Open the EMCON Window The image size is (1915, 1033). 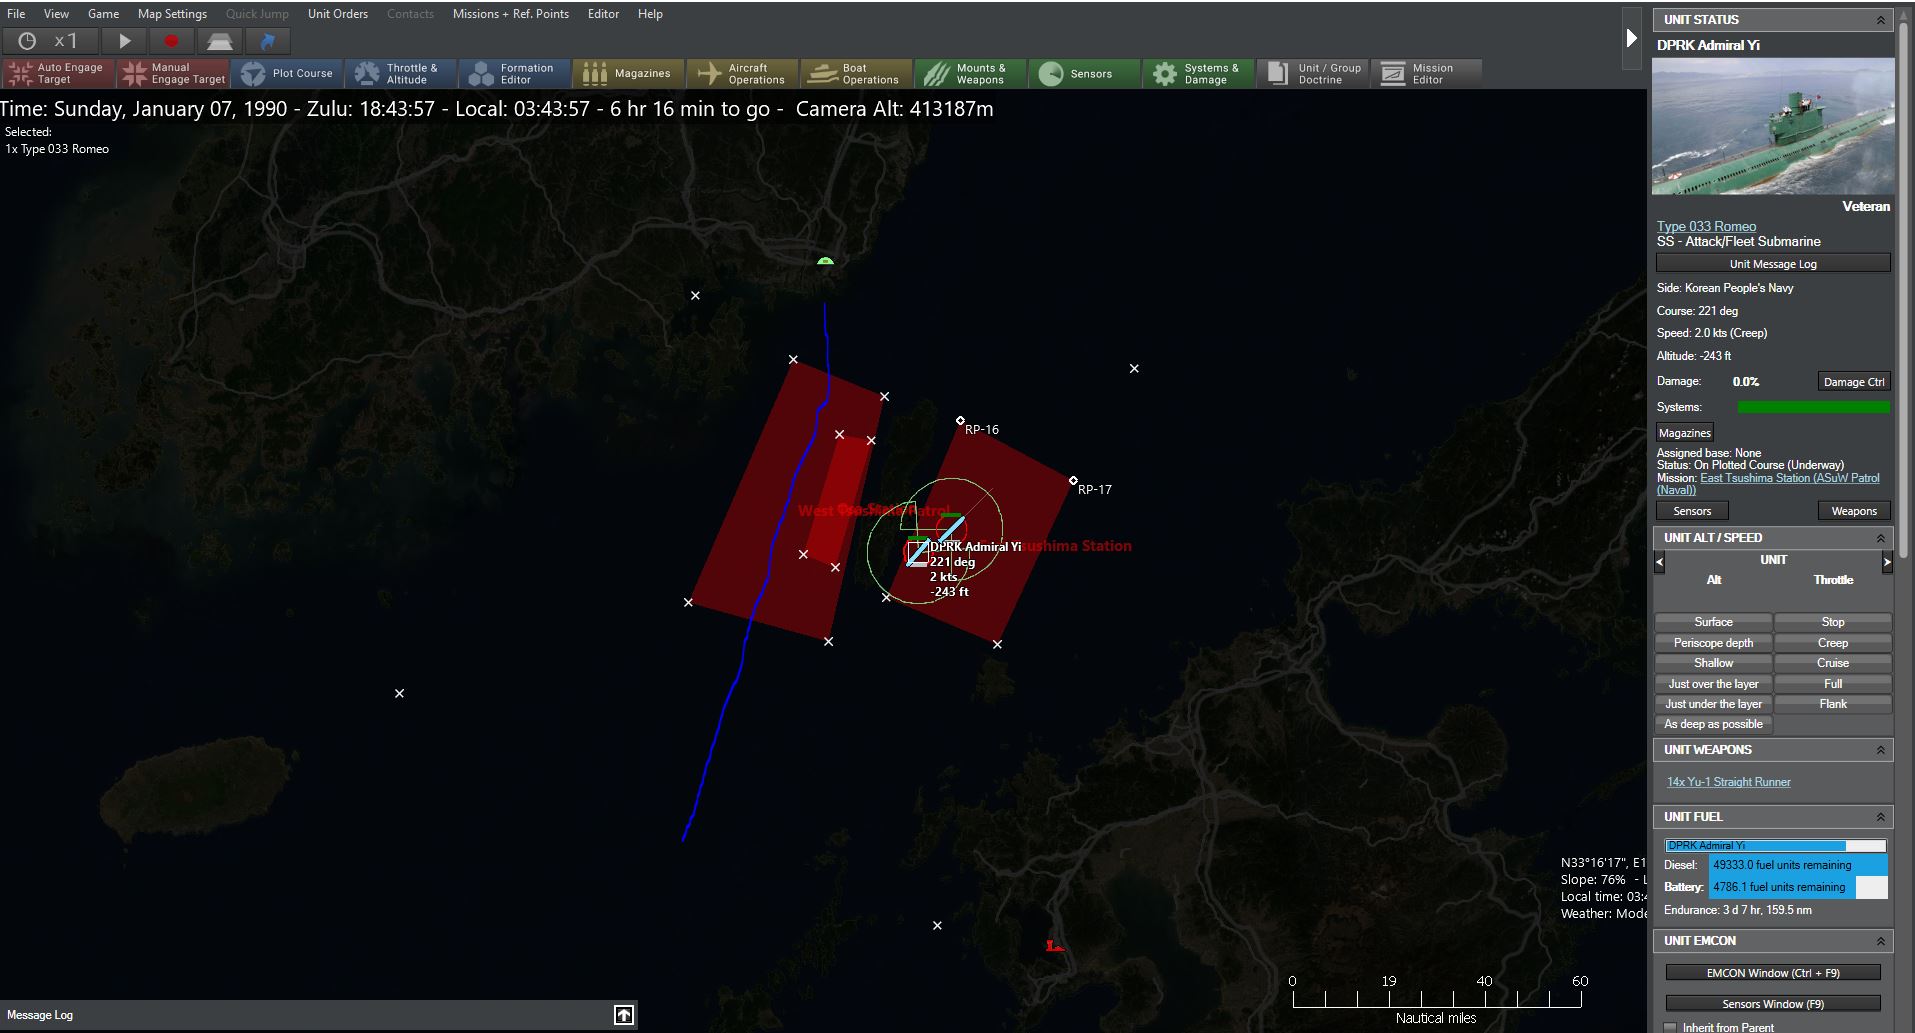click(x=1773, y=973)
